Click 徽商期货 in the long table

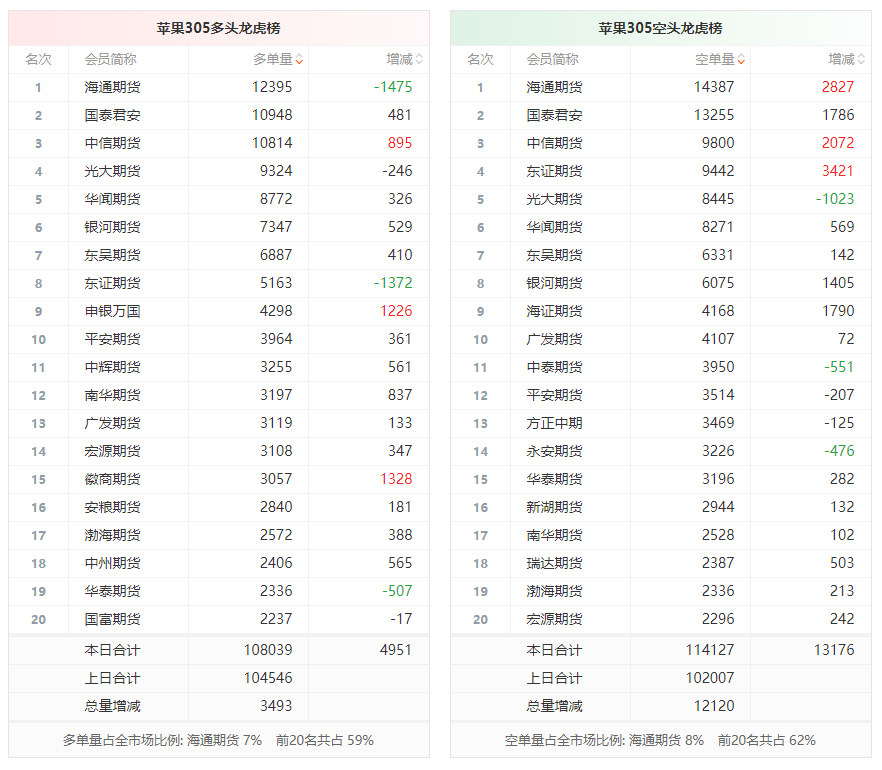(x=112, y=479)
